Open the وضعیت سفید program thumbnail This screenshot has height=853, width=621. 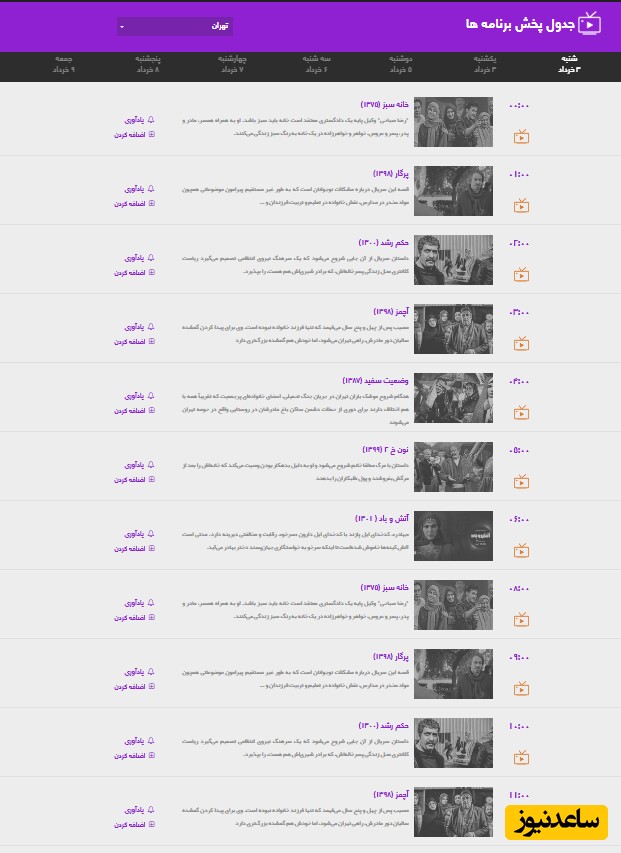[454, 398]
